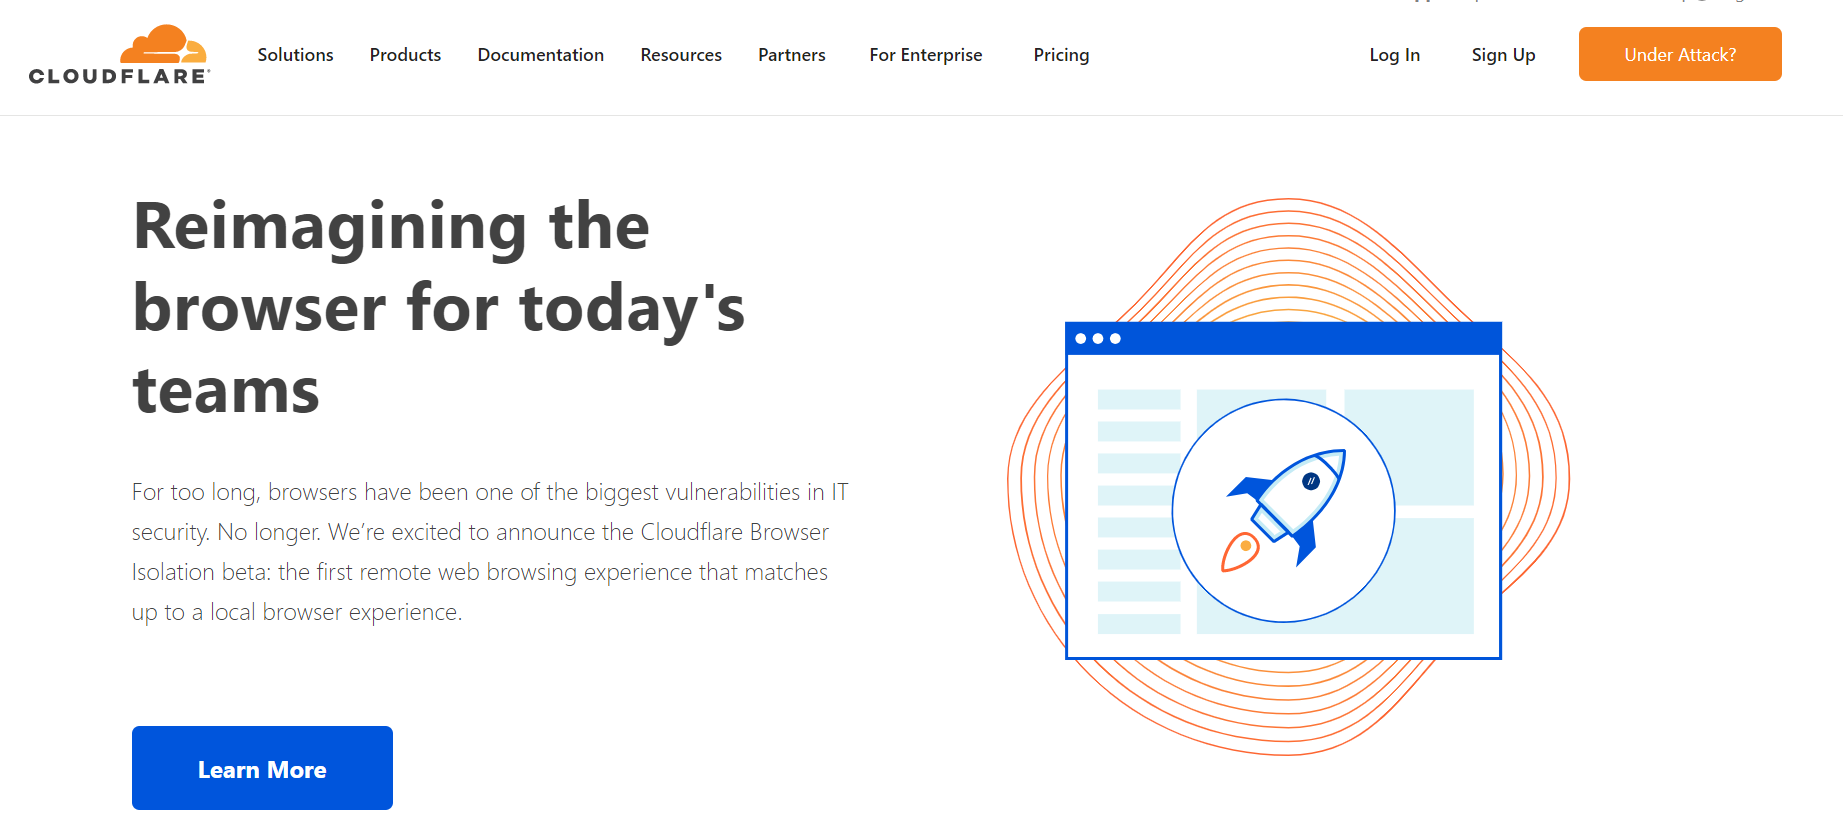Image resolution: width=1843 pixels, height=835 pixels.
Task: Click the Sign Up link
Action: tap(1503, 55)
